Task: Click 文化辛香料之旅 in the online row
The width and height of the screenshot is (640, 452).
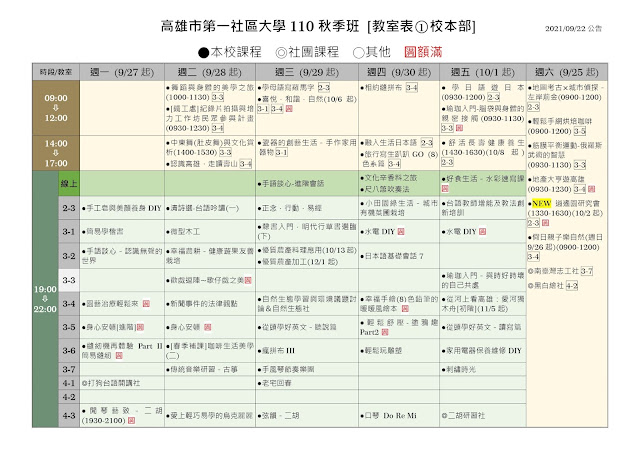Action: pos(389,178)
